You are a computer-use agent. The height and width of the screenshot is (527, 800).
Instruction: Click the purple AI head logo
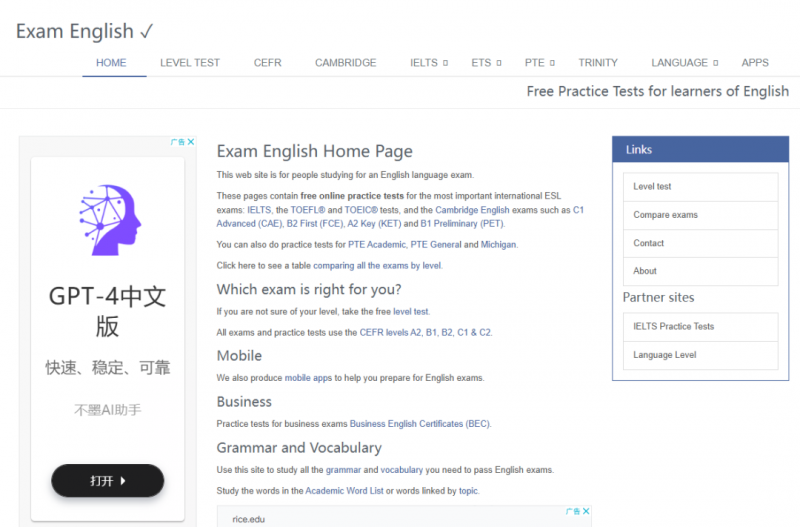[x=110, y=220]
